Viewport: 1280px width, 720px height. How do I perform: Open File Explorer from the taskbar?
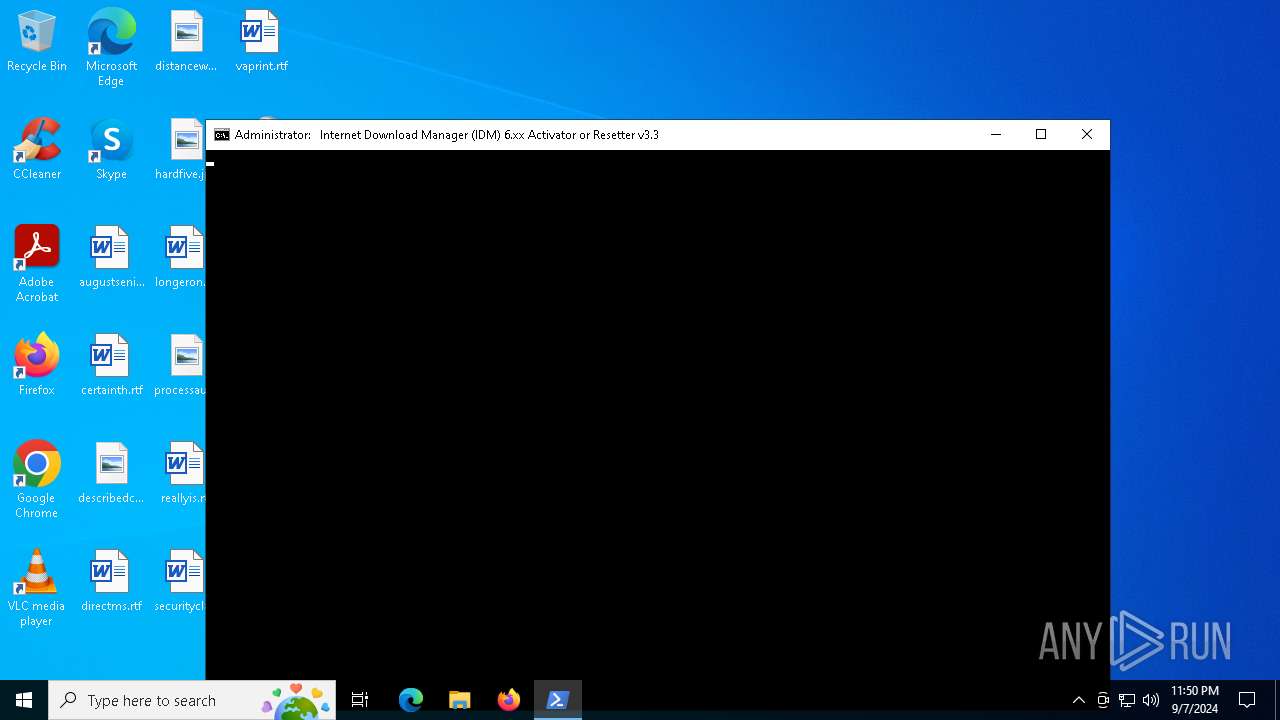tap(460, 700)
